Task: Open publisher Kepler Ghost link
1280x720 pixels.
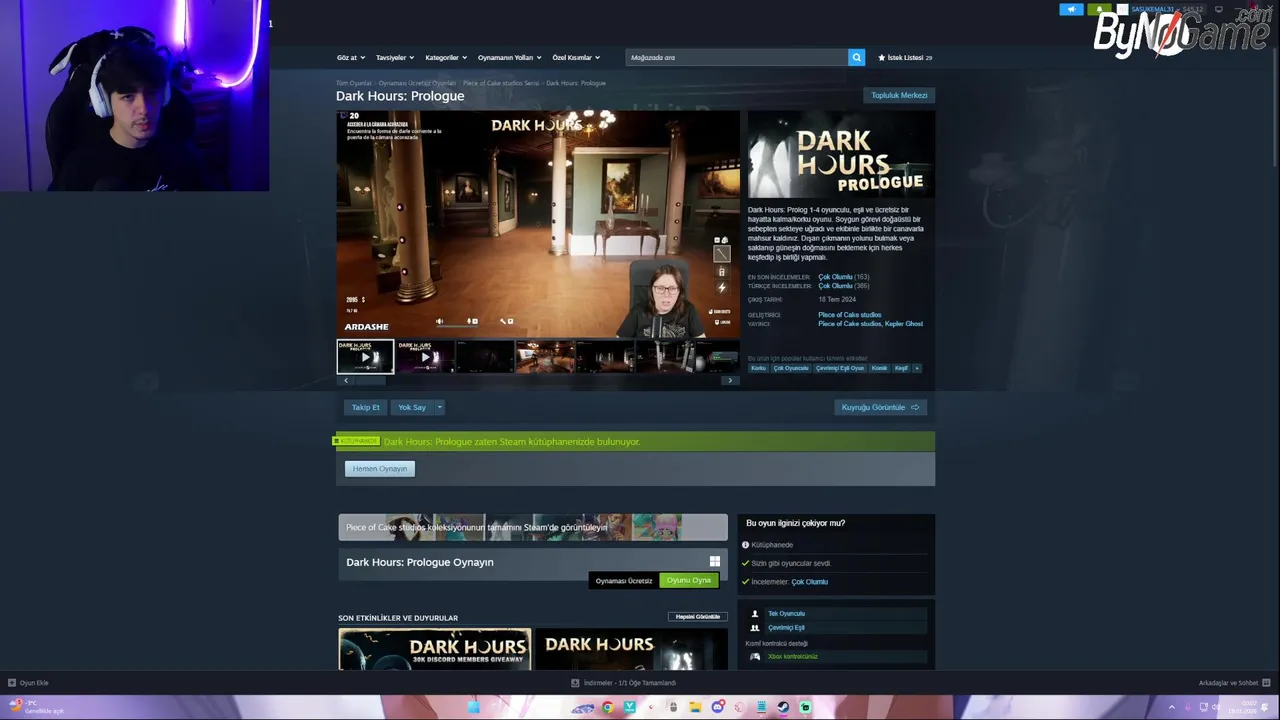Action: pos(905,324)
